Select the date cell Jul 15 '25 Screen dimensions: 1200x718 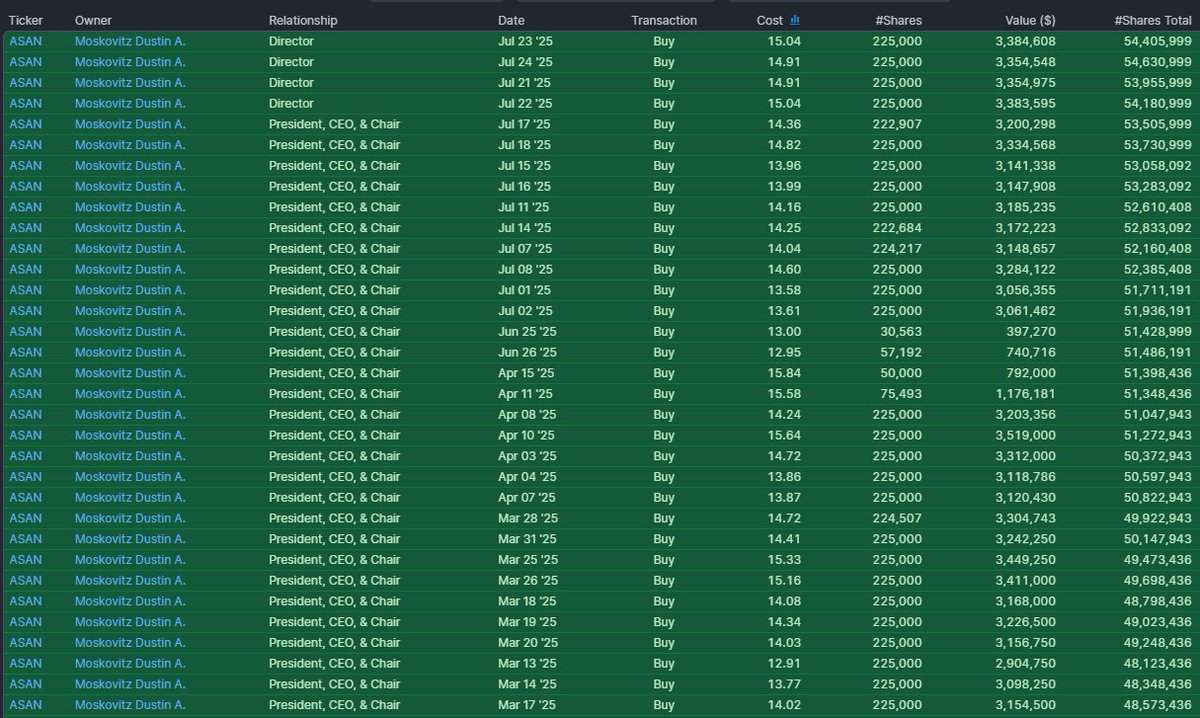pos(525,166)
